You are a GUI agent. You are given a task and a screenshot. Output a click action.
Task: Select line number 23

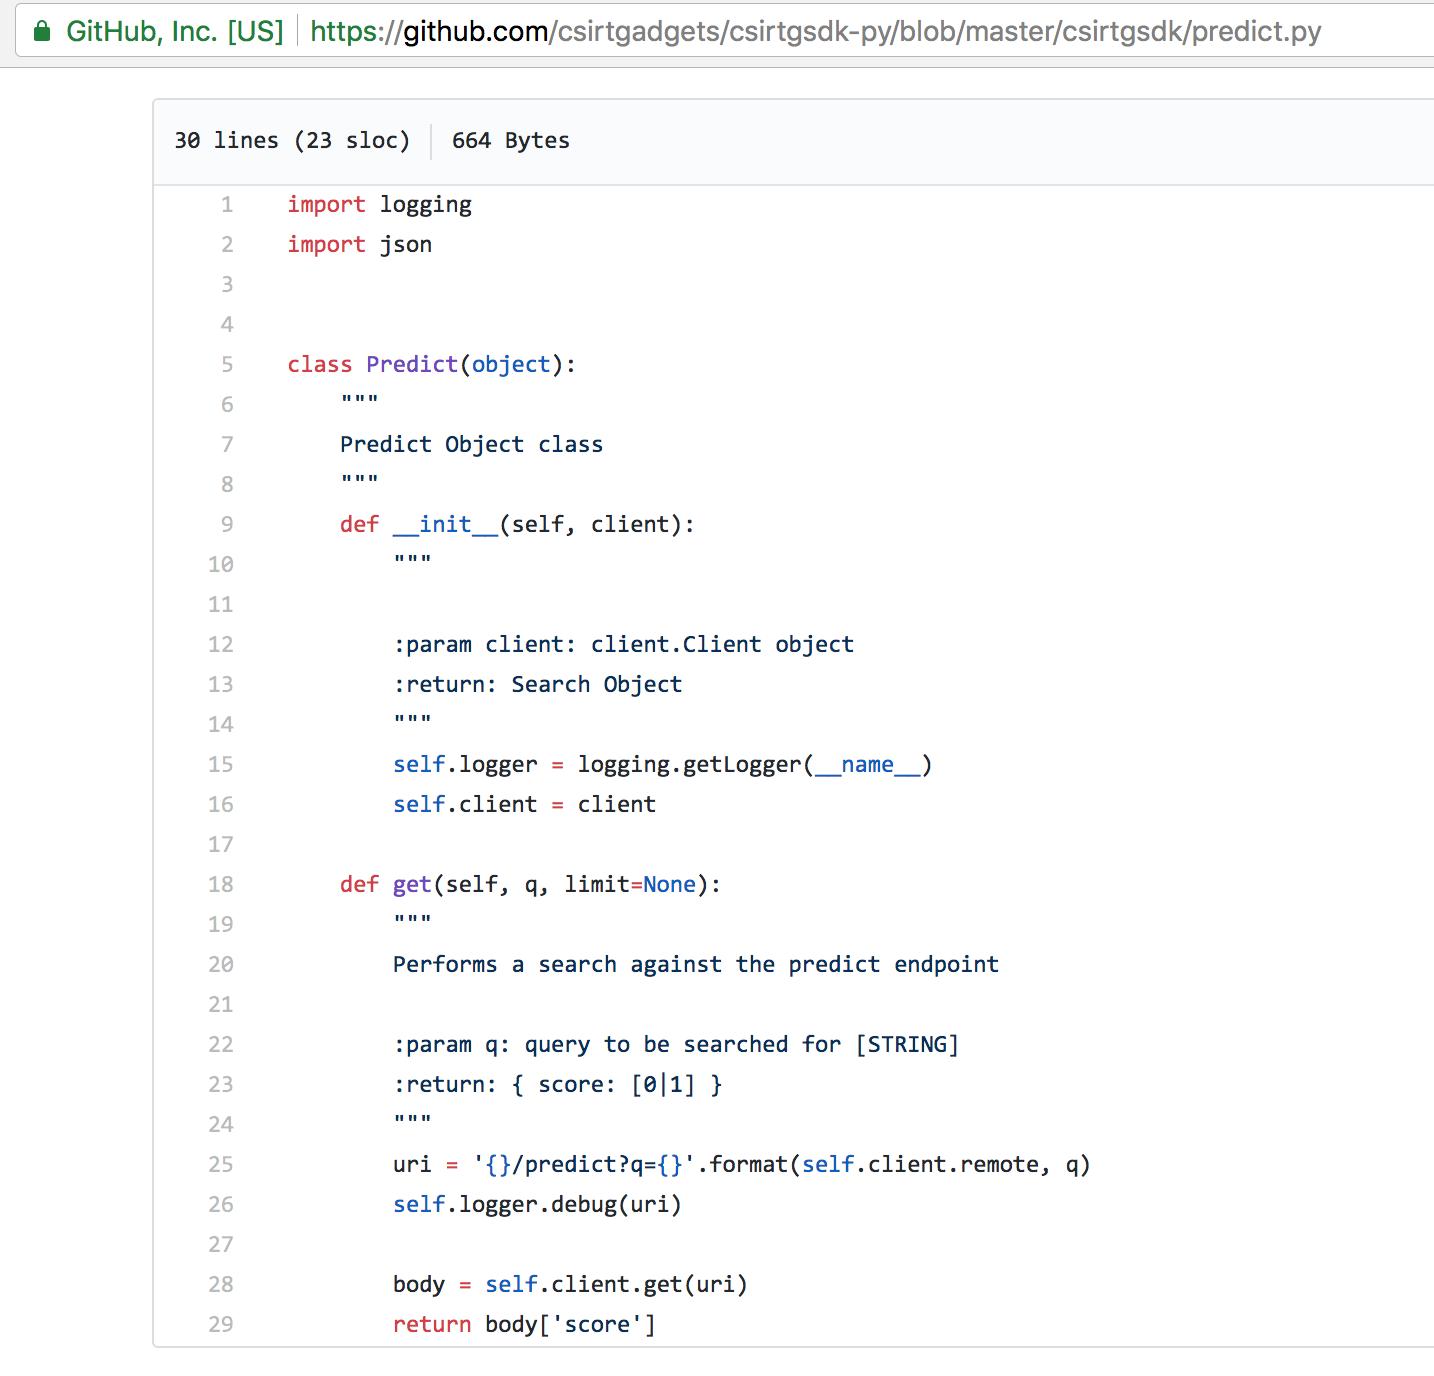tap(221, 1085)
